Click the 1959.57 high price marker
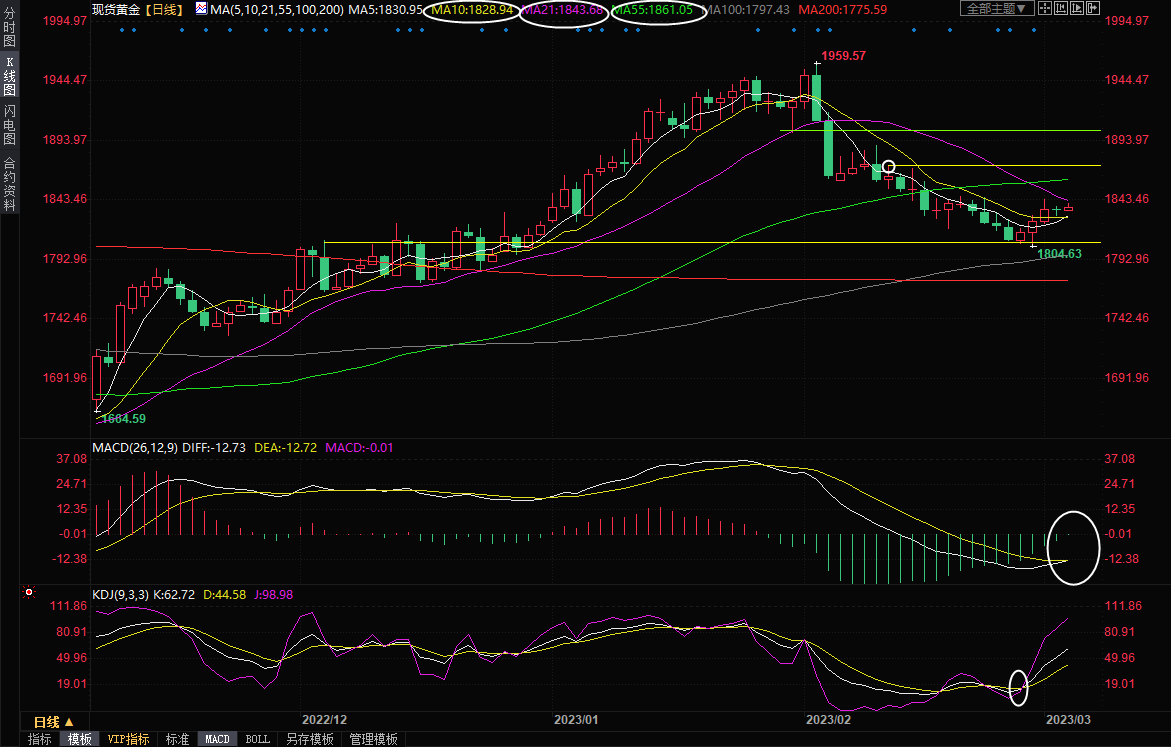1171x747 pixels. point(842,56)
